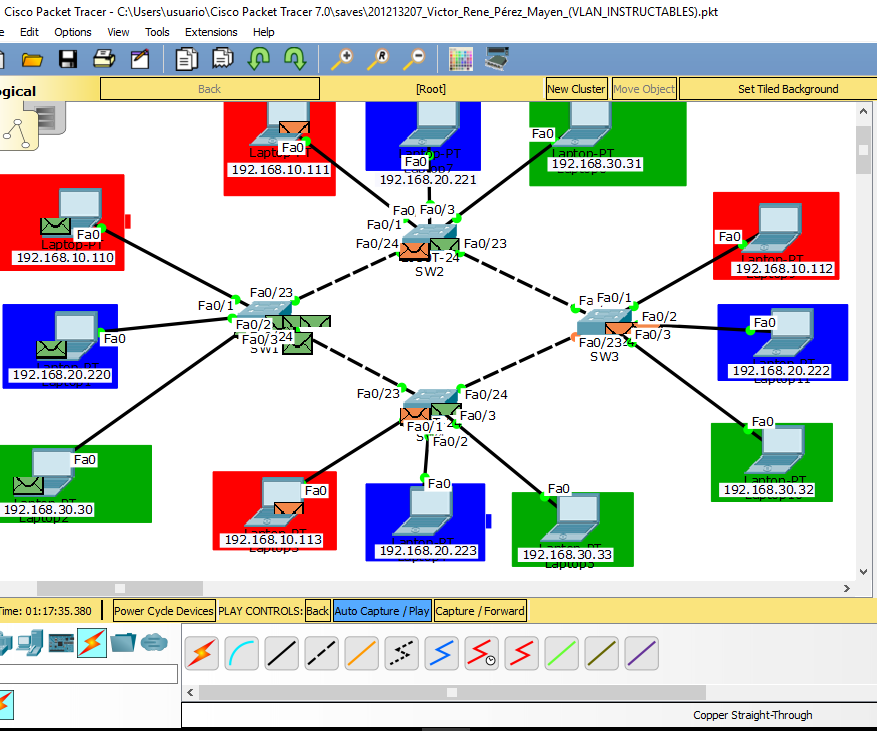Image resolution: width=877 pixels, height=731 pixels.
Task: Open the Options menu
Action: (x=73, y=32)
